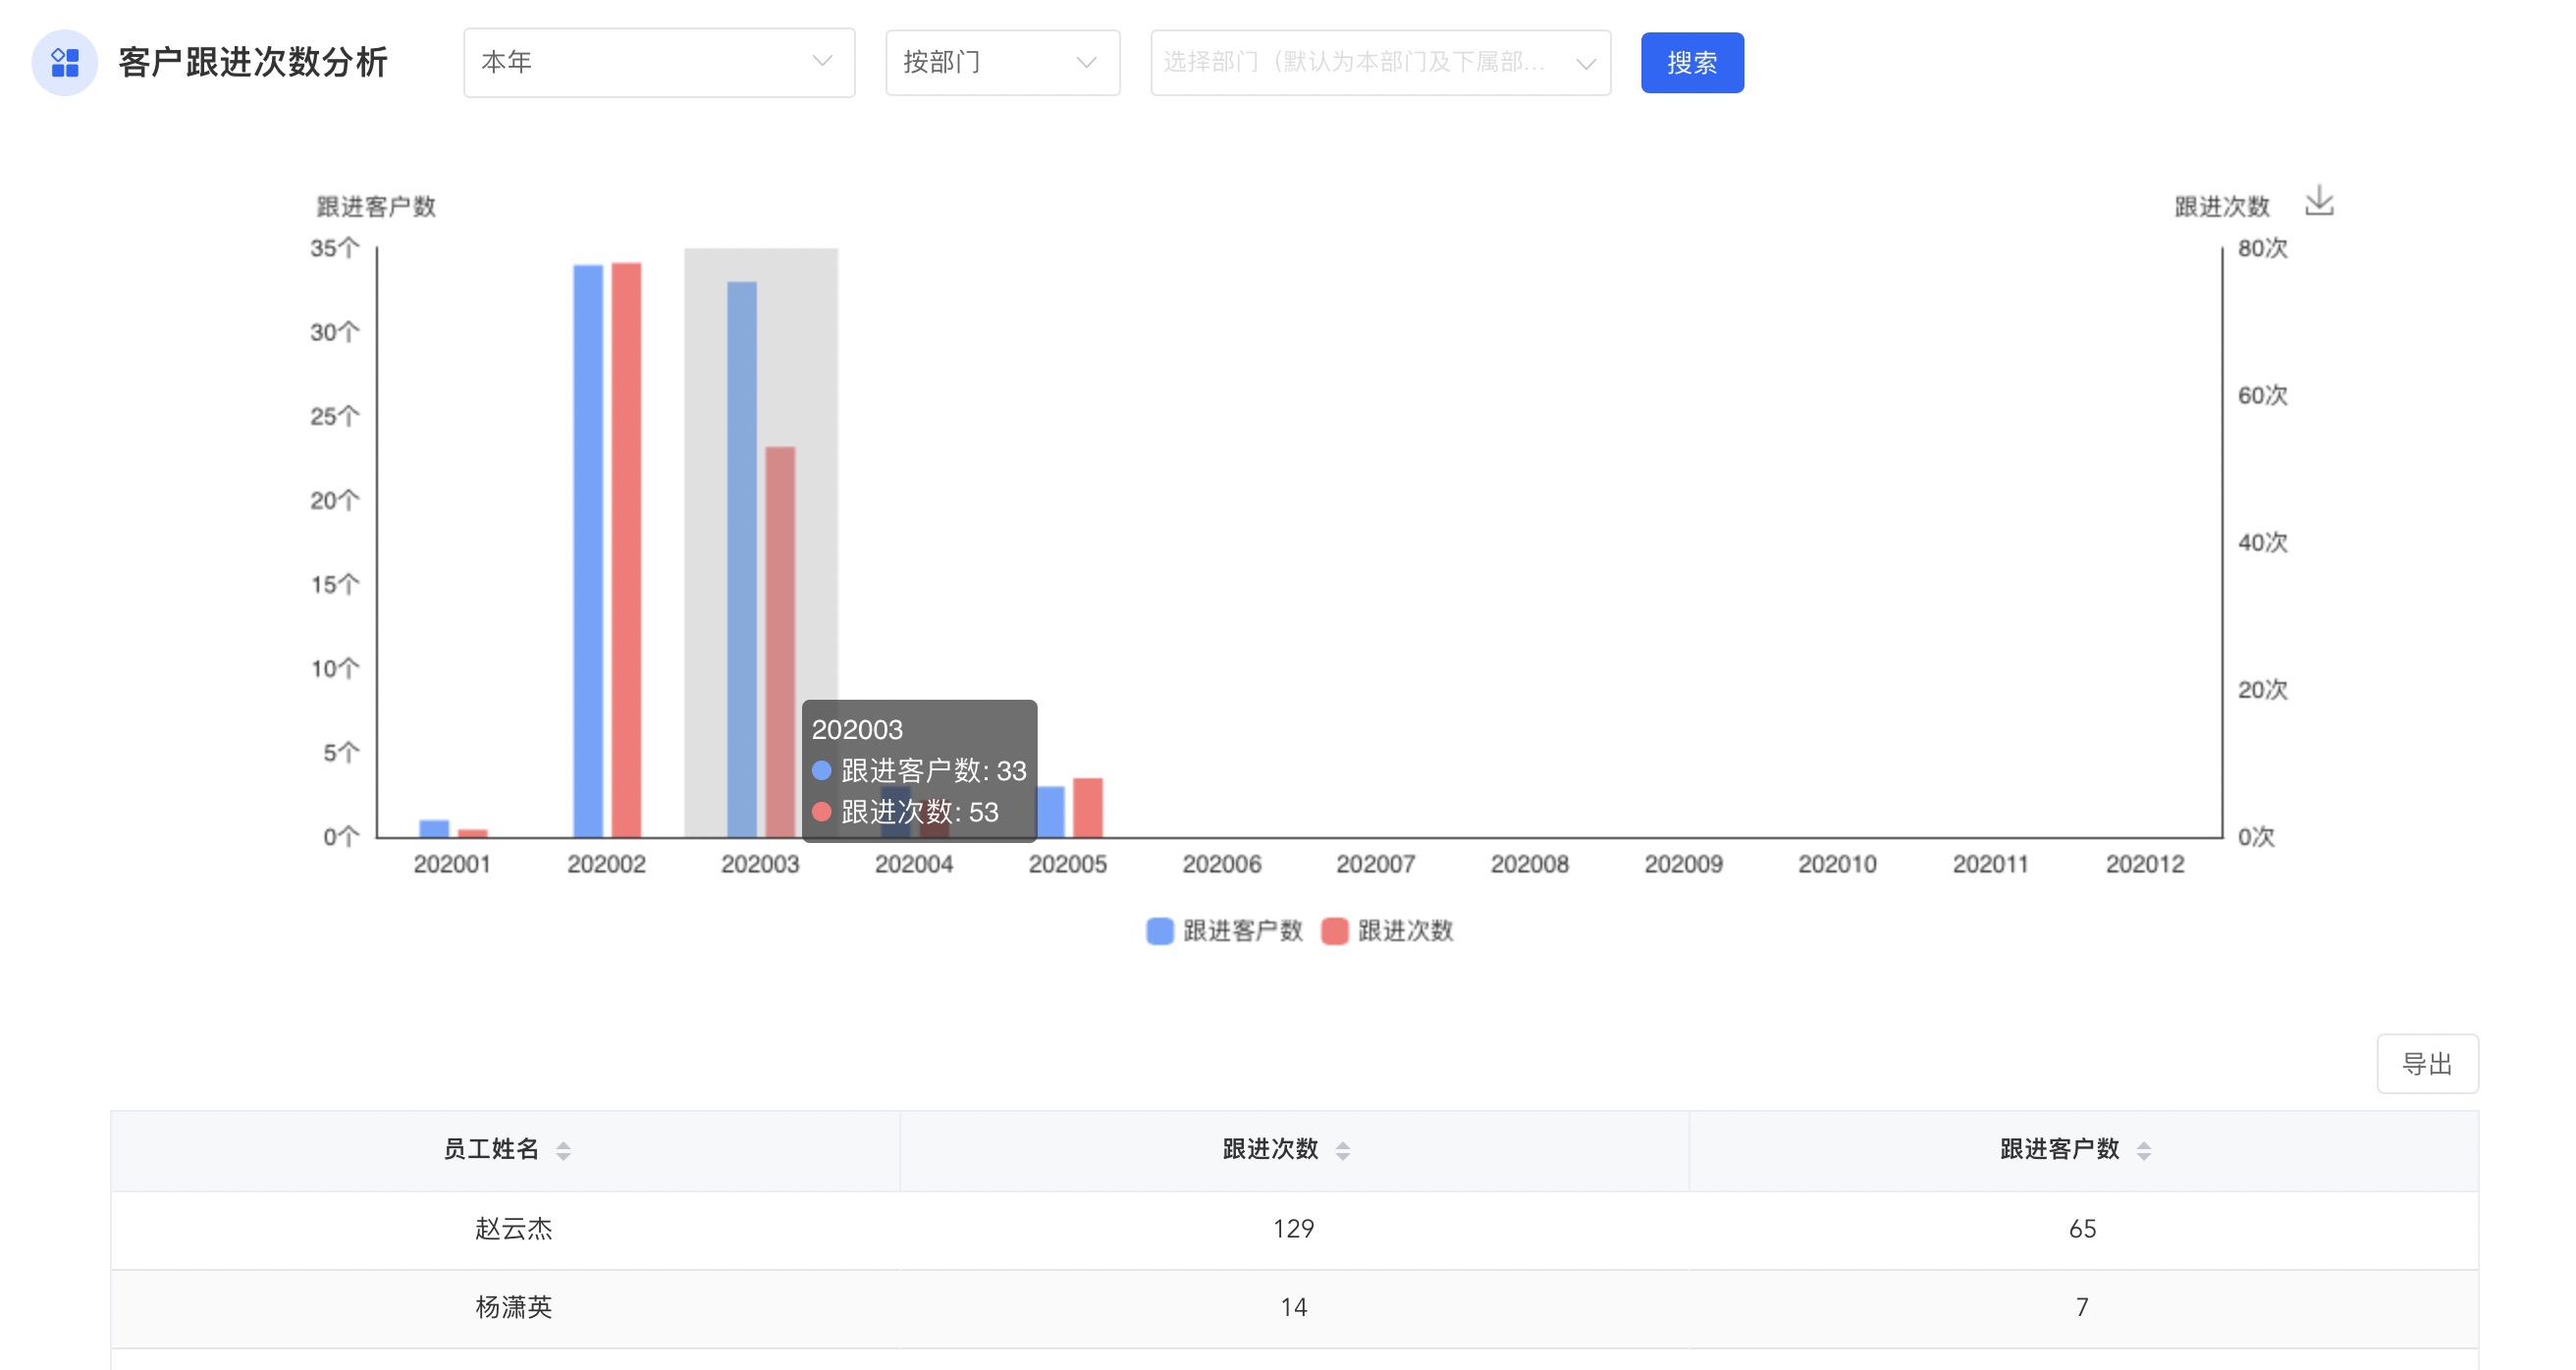2576x1370 pixels.
Task: Toggle the 跟进次数 legend series
Action: [1387, 931]
